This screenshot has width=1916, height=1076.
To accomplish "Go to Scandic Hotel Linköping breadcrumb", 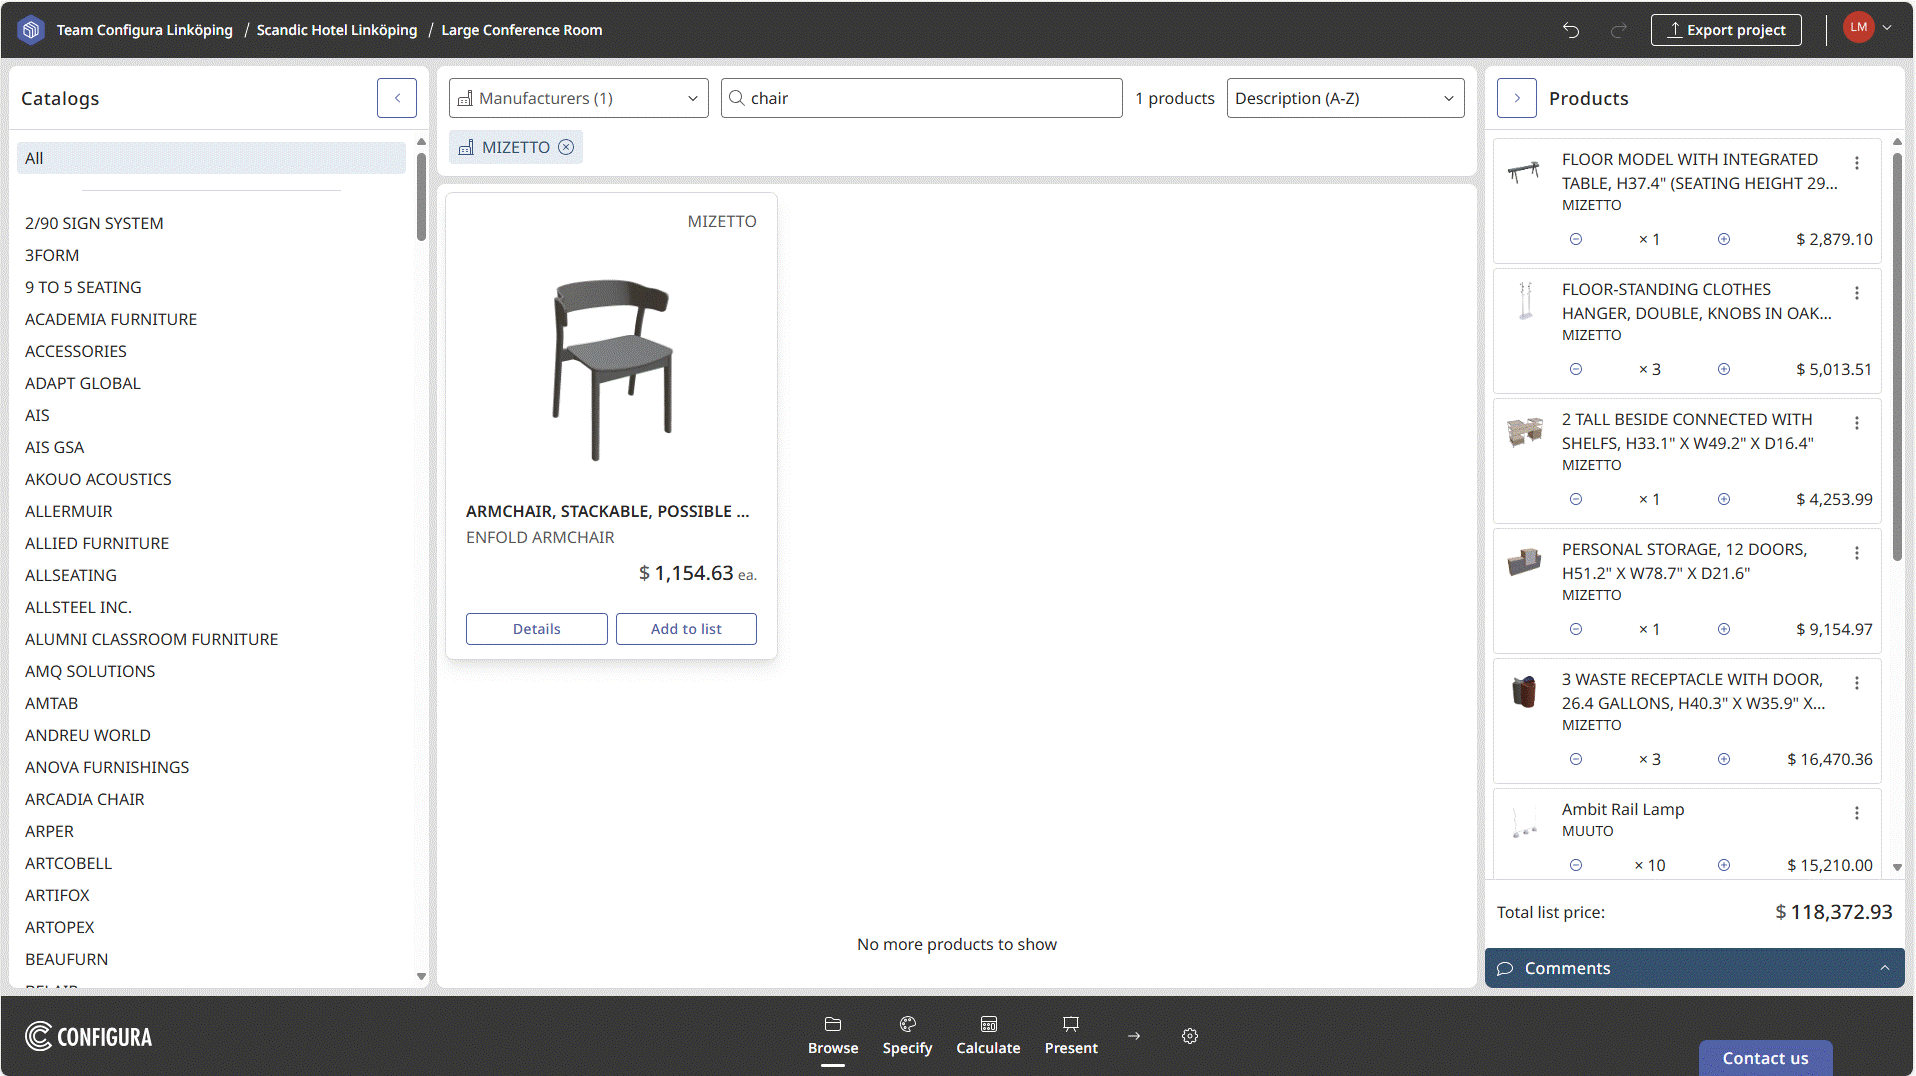I will [x=337, y=30].
